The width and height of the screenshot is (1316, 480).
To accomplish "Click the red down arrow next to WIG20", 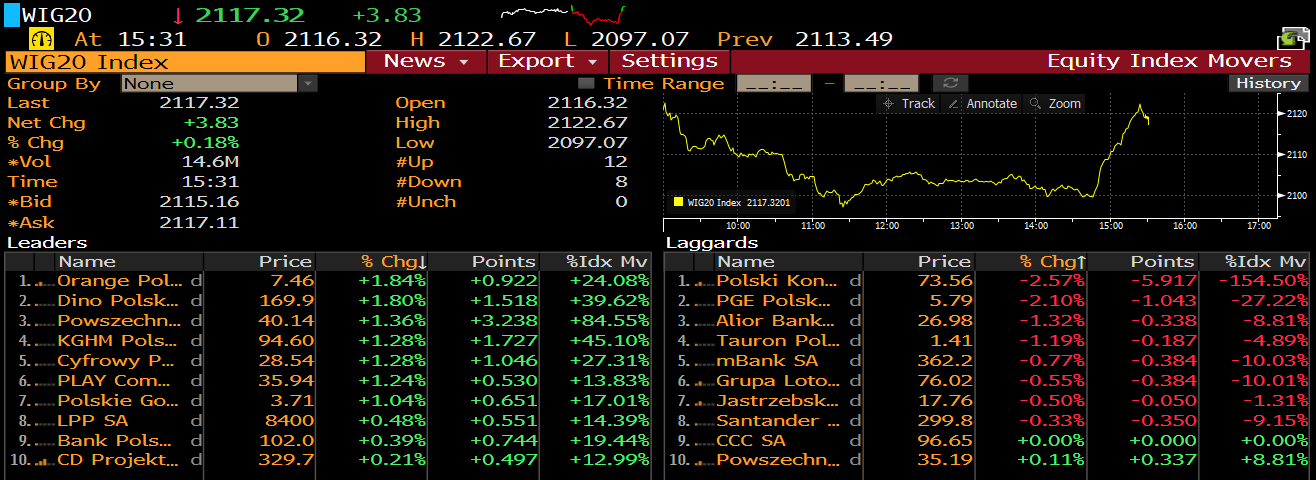I will [x=178, y=15].
